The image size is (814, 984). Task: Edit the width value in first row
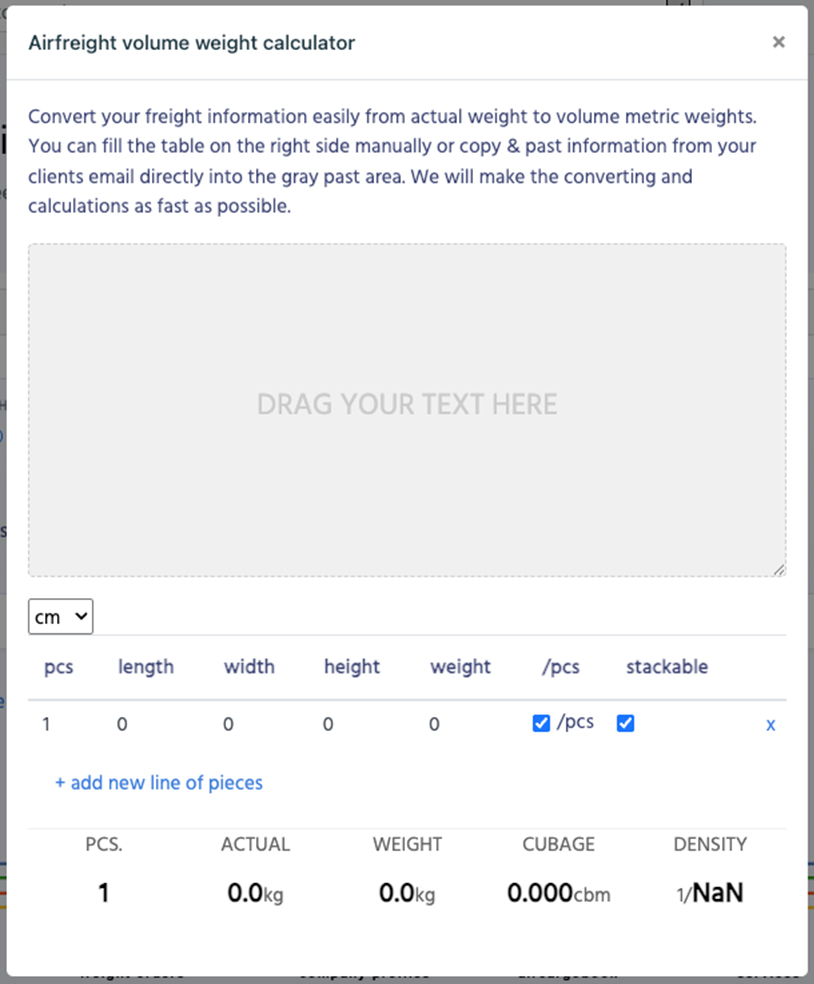point(228,724)
